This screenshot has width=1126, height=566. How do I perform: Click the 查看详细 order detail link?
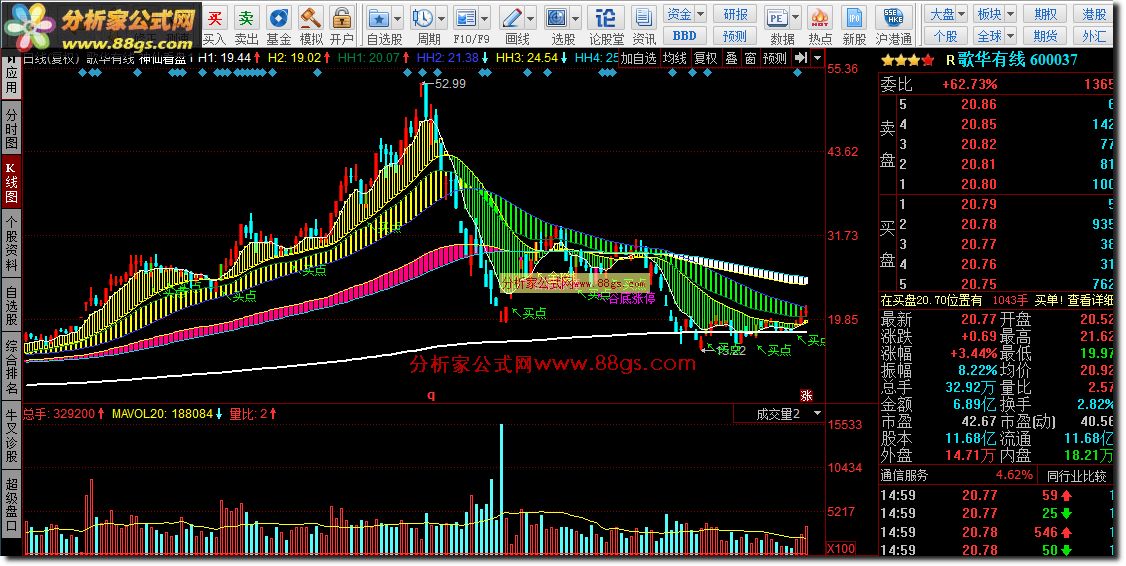pos(1090,300)
